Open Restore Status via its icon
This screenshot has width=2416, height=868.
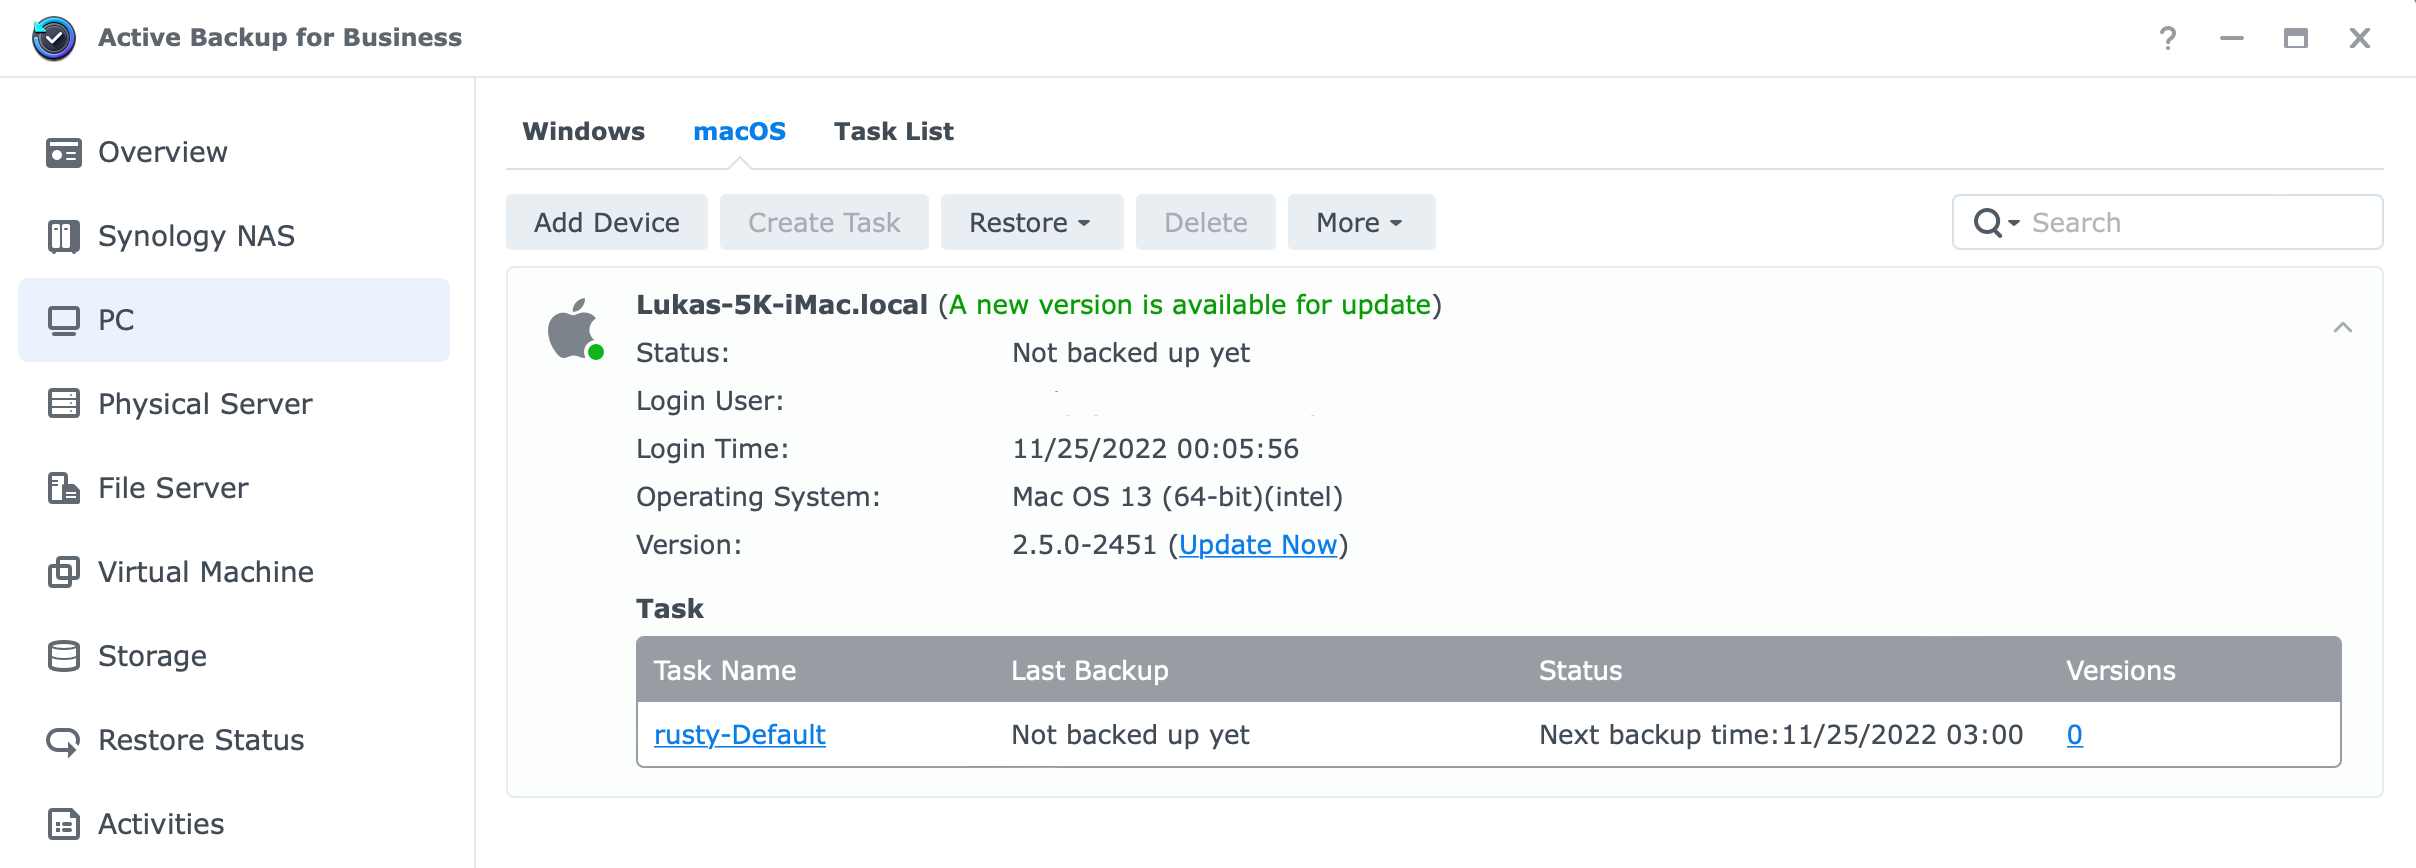pyautogui.click(x=64, y=740)
